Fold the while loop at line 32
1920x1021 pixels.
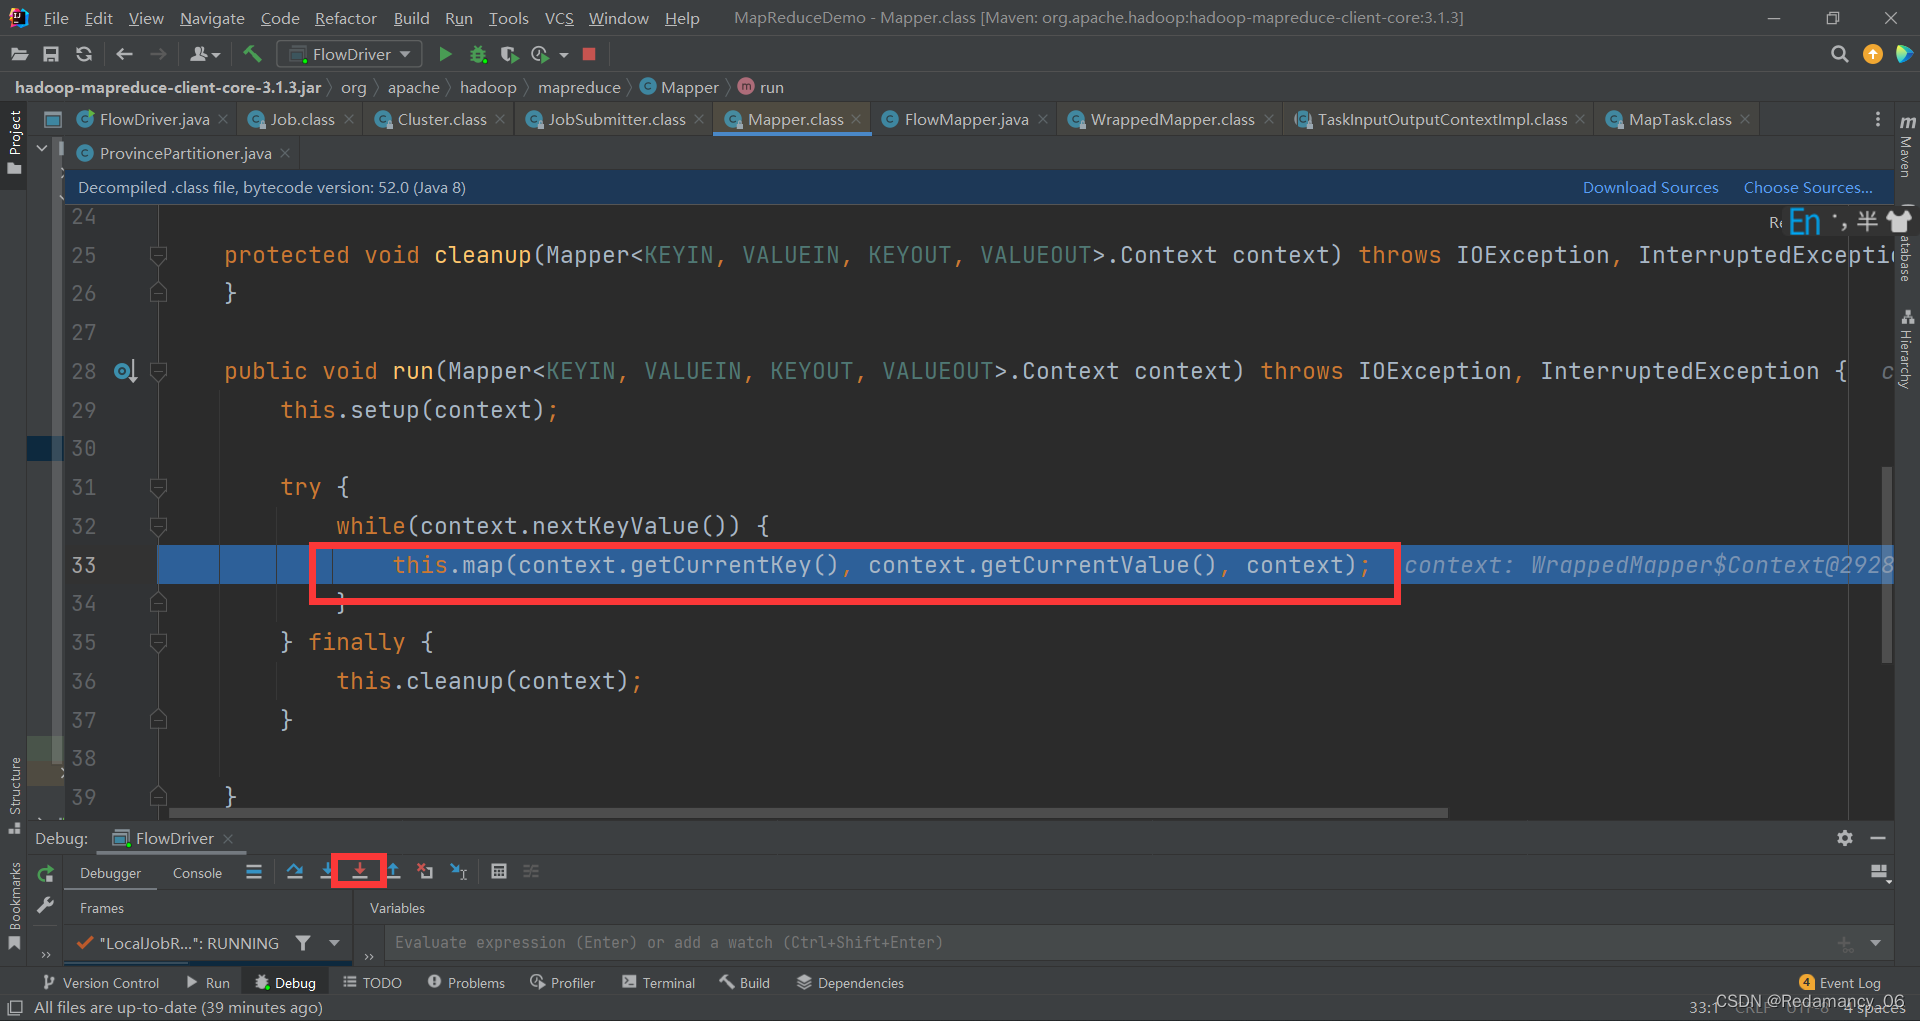158,526
